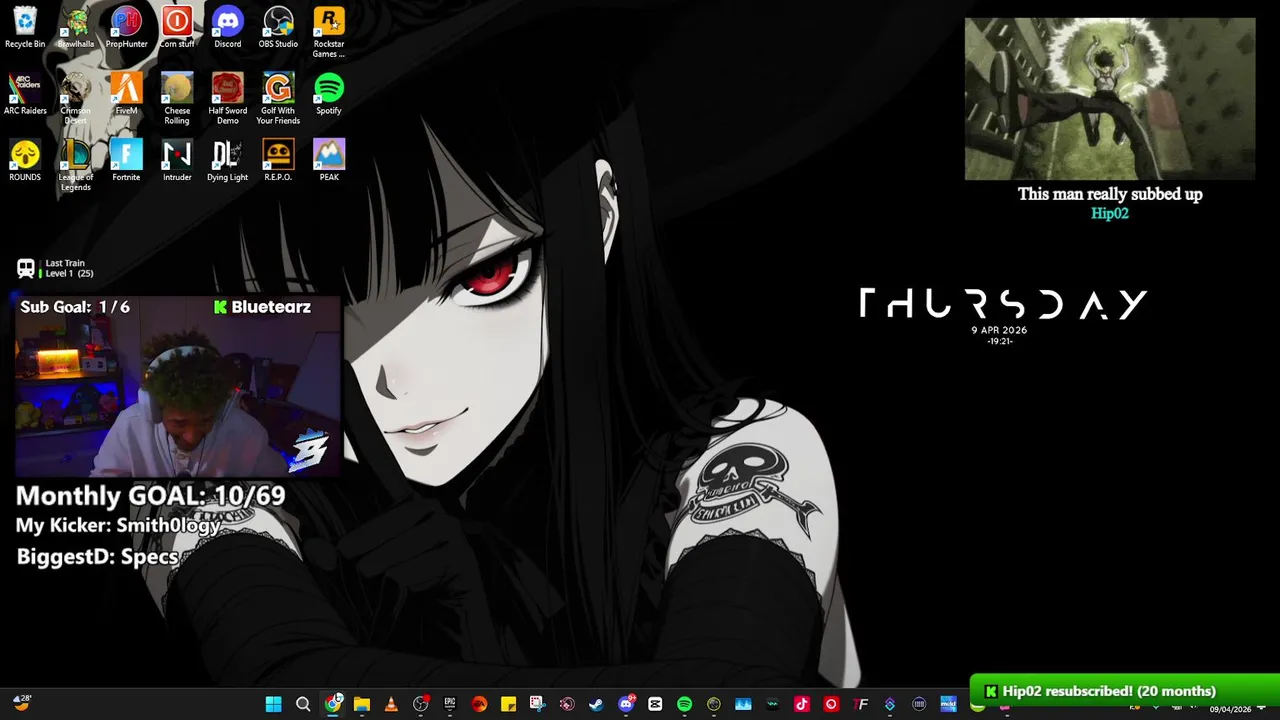Open the Recycle Bin desktop icon

click(25, 27)
